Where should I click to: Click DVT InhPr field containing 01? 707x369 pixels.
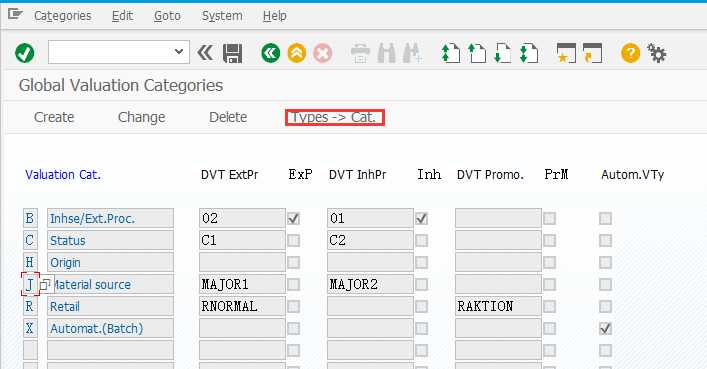tap(370, 218)
